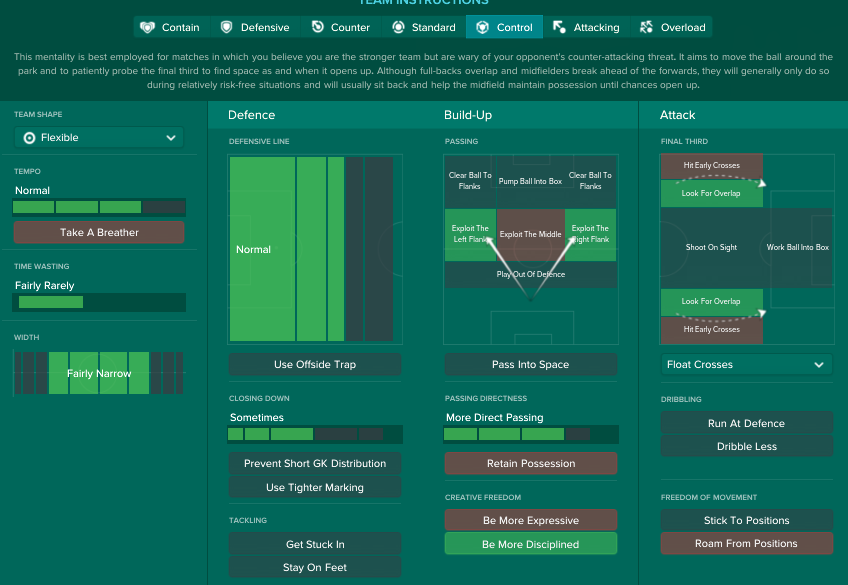Select Exploit The Left Flank pitch zone
This screenshot has width=848, height=585.
point(470,234)
